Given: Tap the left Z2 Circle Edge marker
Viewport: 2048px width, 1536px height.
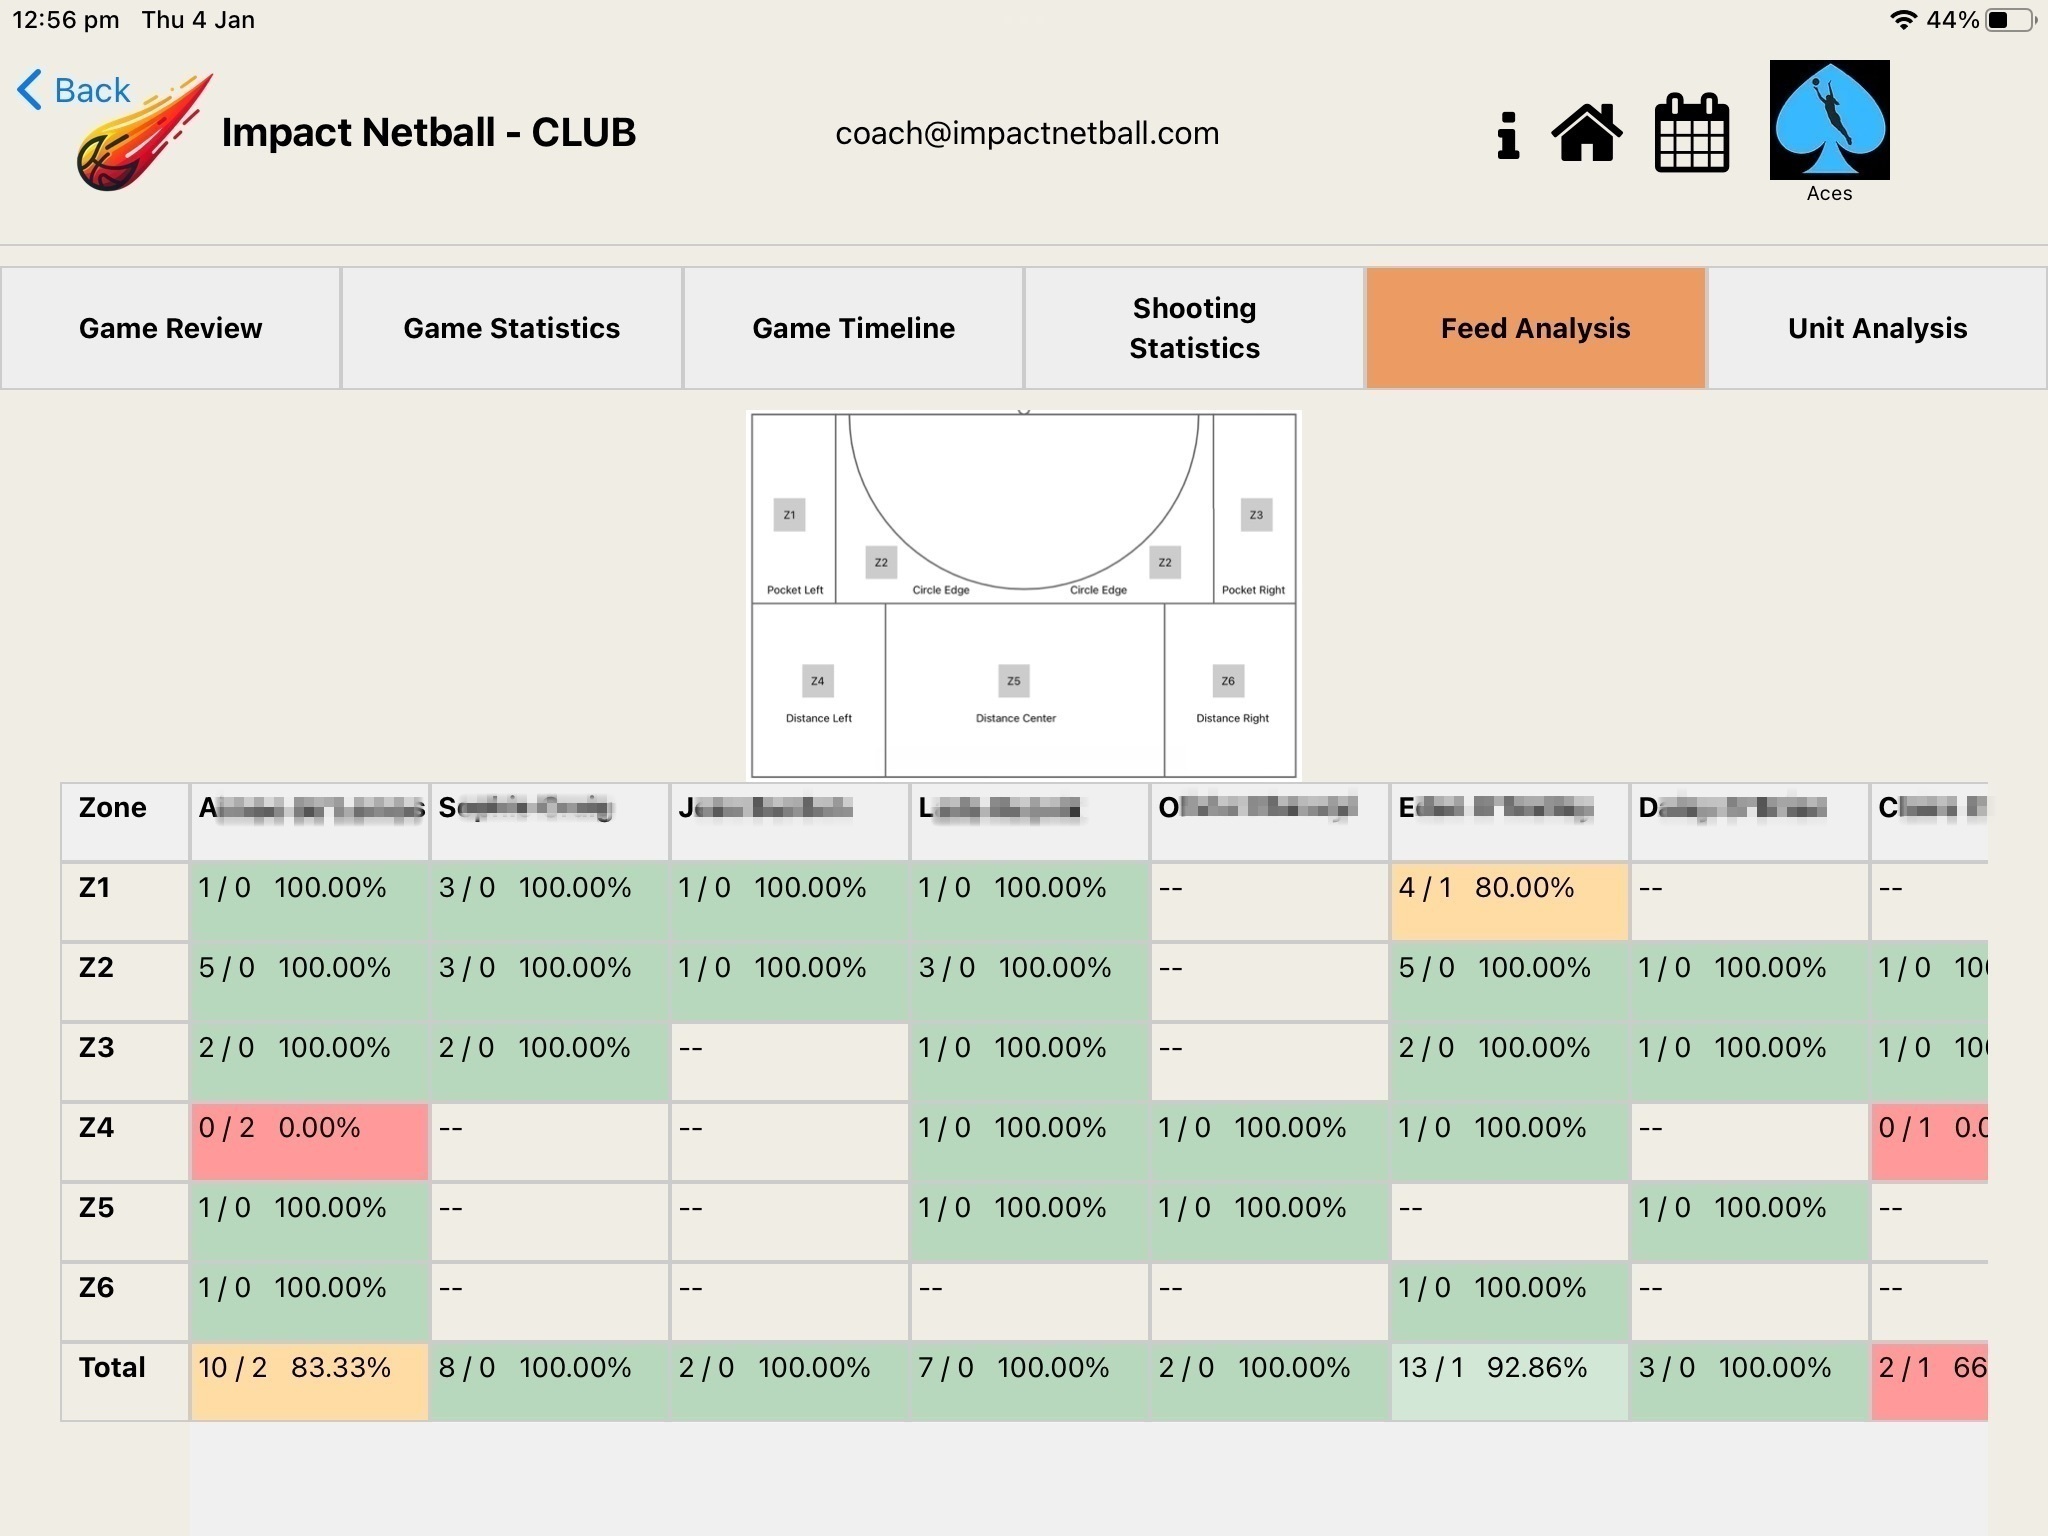Looking at the screenshot, I should pyautogui.click(x=881, y=562).
